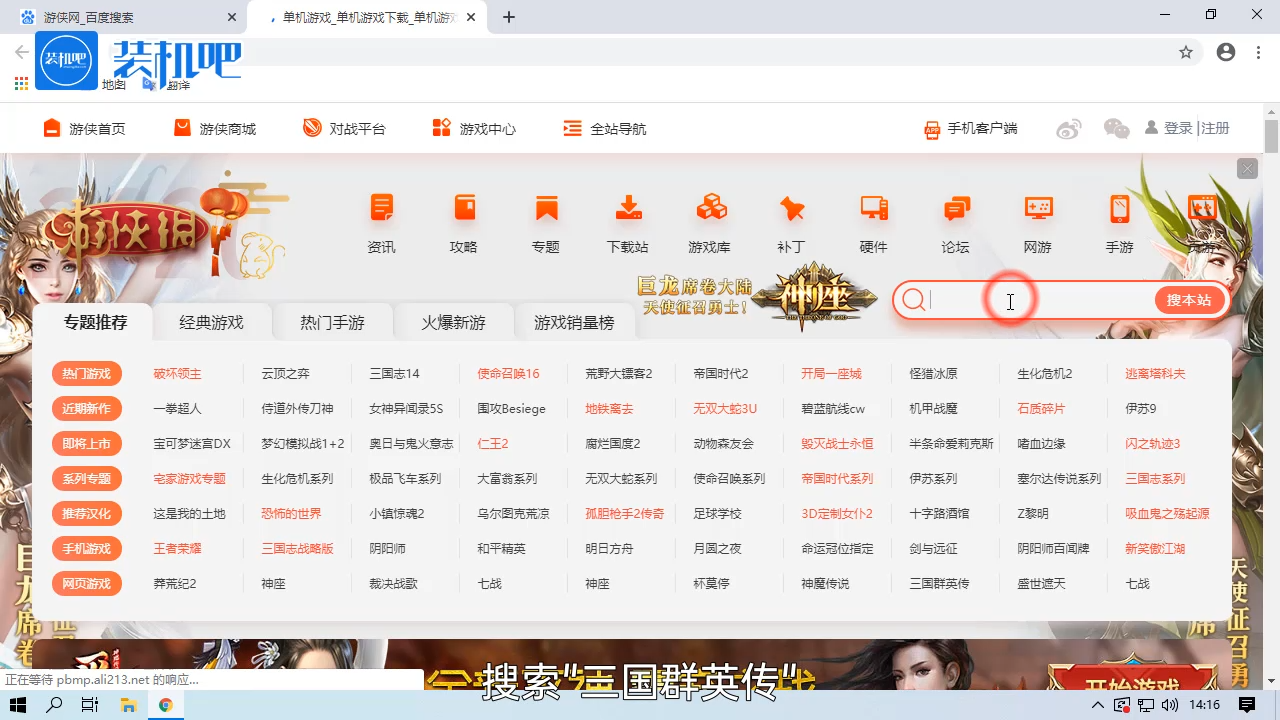Click the Weibo share icon near login
The width and height of the screenshot is (1280, 720).
tap(1068, 128)
